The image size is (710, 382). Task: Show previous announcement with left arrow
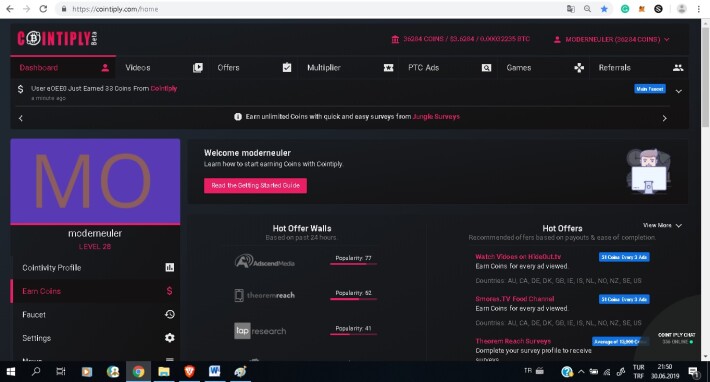point(20,118)
